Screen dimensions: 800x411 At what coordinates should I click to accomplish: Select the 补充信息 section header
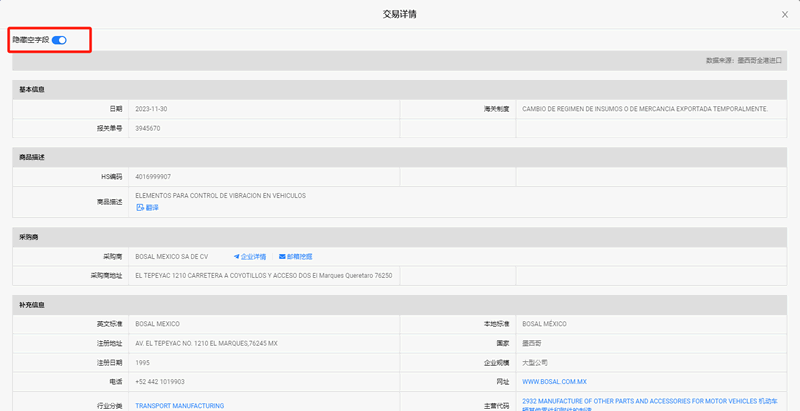click(399, 305)
